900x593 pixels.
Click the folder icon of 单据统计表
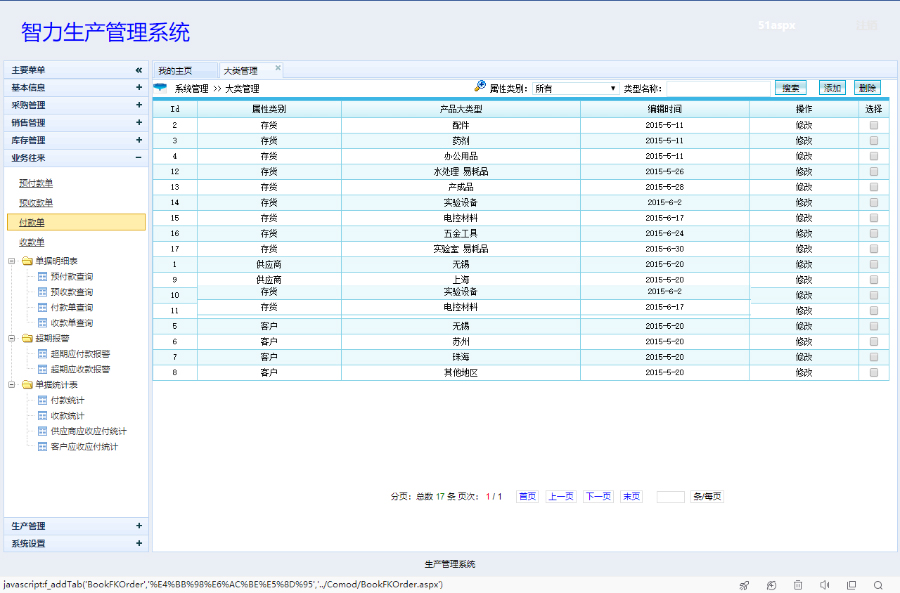[27, 385]
